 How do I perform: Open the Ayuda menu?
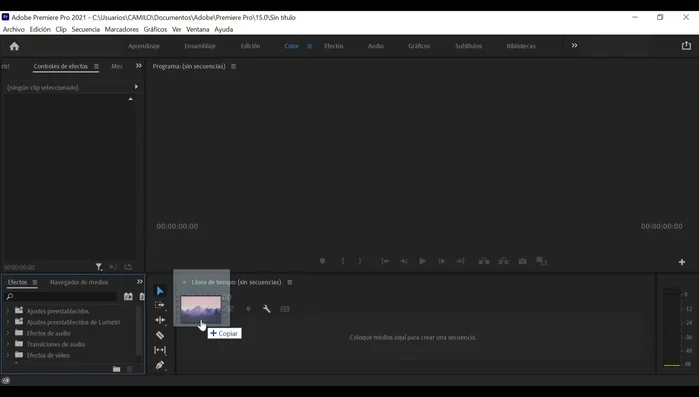click(x=224, y=29)
